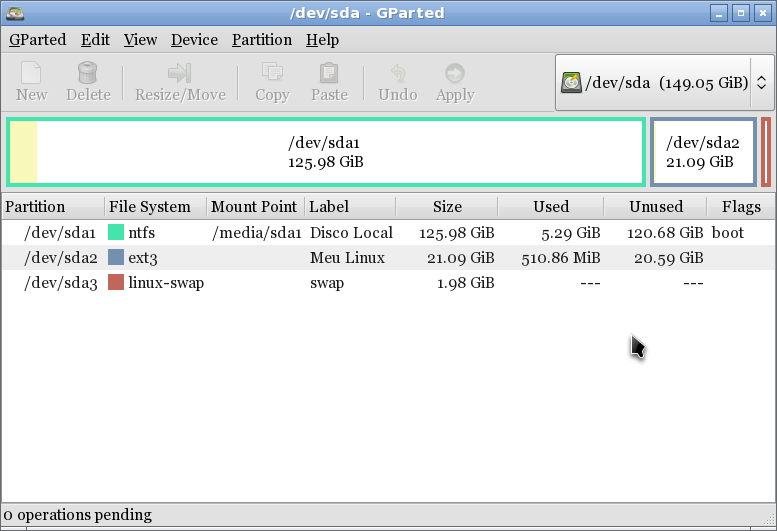Click the Apply operations icon
The image size is (777, 531).
pos(455,73)
